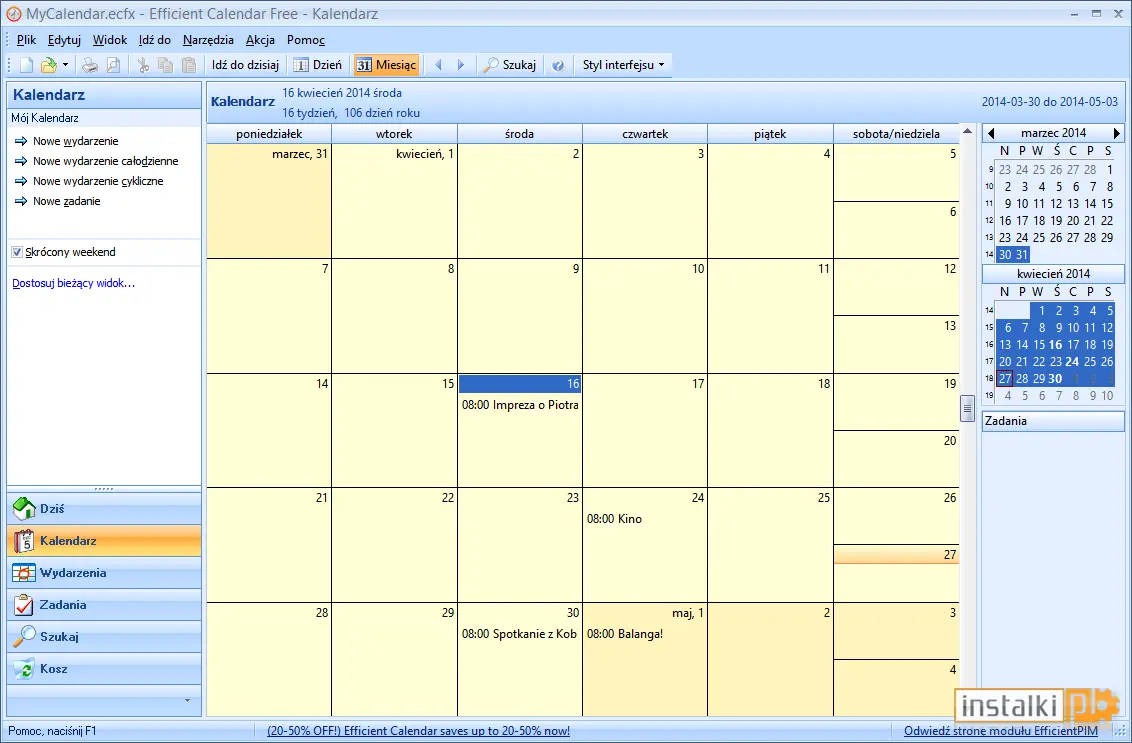Click the Help question mark icon

pos(557,65)
